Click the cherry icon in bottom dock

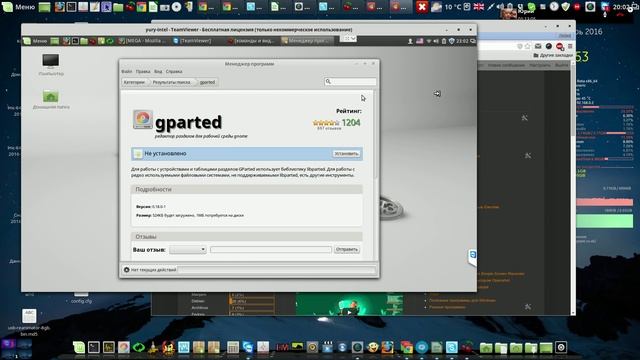[467, 347]
